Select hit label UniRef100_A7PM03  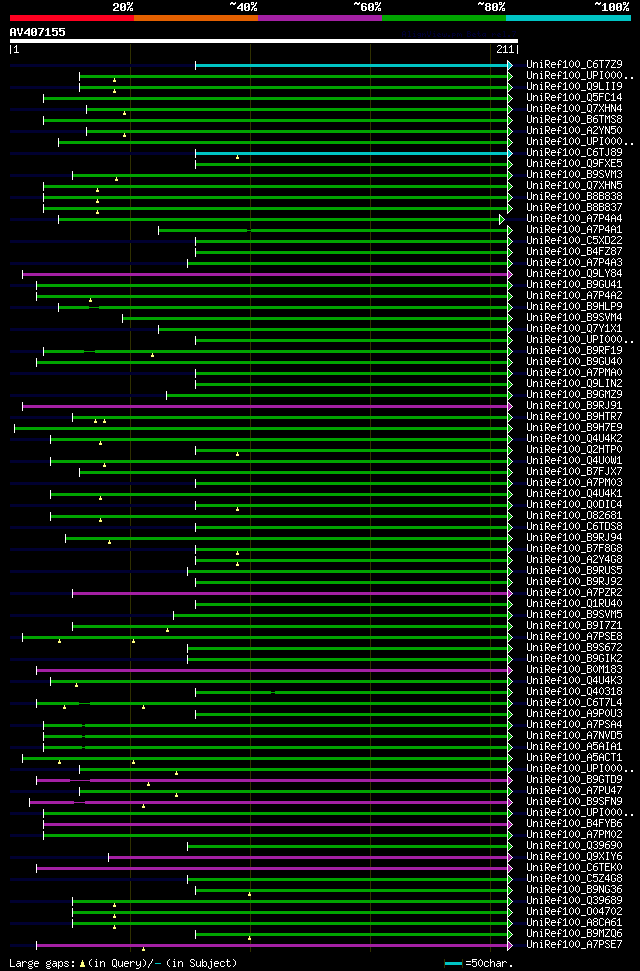574,482
